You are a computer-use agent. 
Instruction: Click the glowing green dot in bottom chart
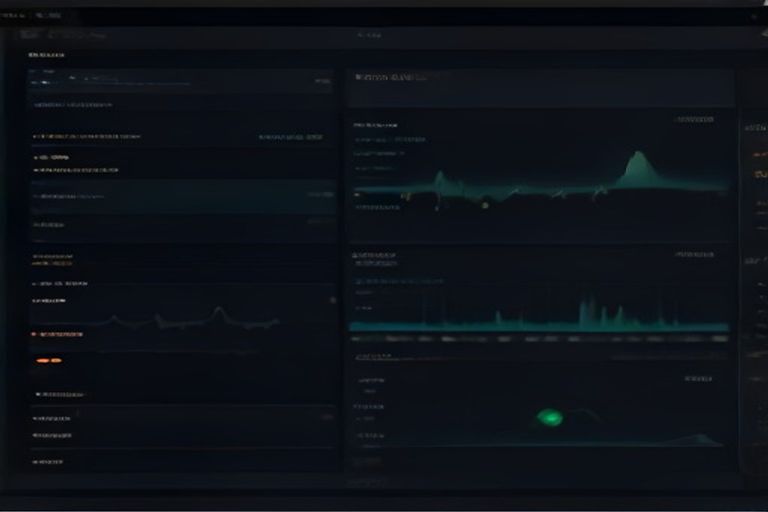pos(550,417)
